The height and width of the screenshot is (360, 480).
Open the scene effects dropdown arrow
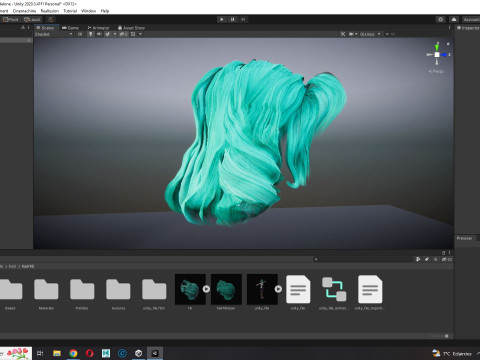(115, 34)
